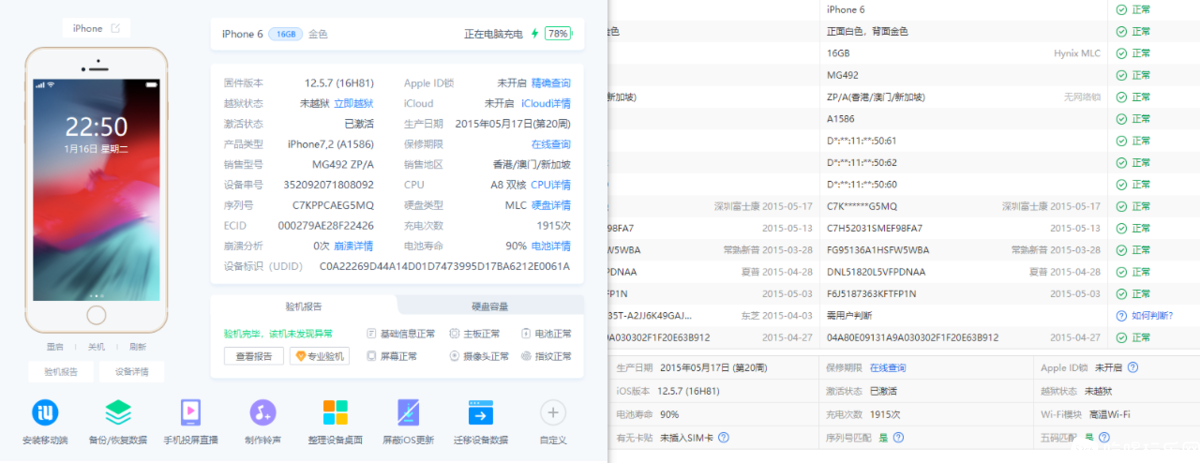
Task: Open the CPU详情 link
Action: pos(551,185)
